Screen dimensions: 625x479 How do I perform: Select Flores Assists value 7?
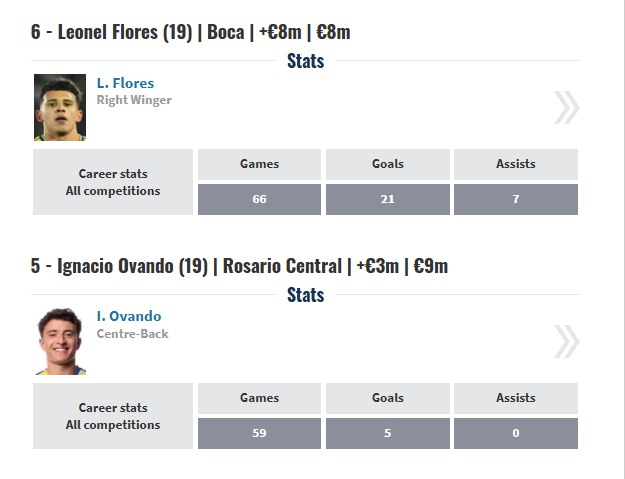coord(516,199)
